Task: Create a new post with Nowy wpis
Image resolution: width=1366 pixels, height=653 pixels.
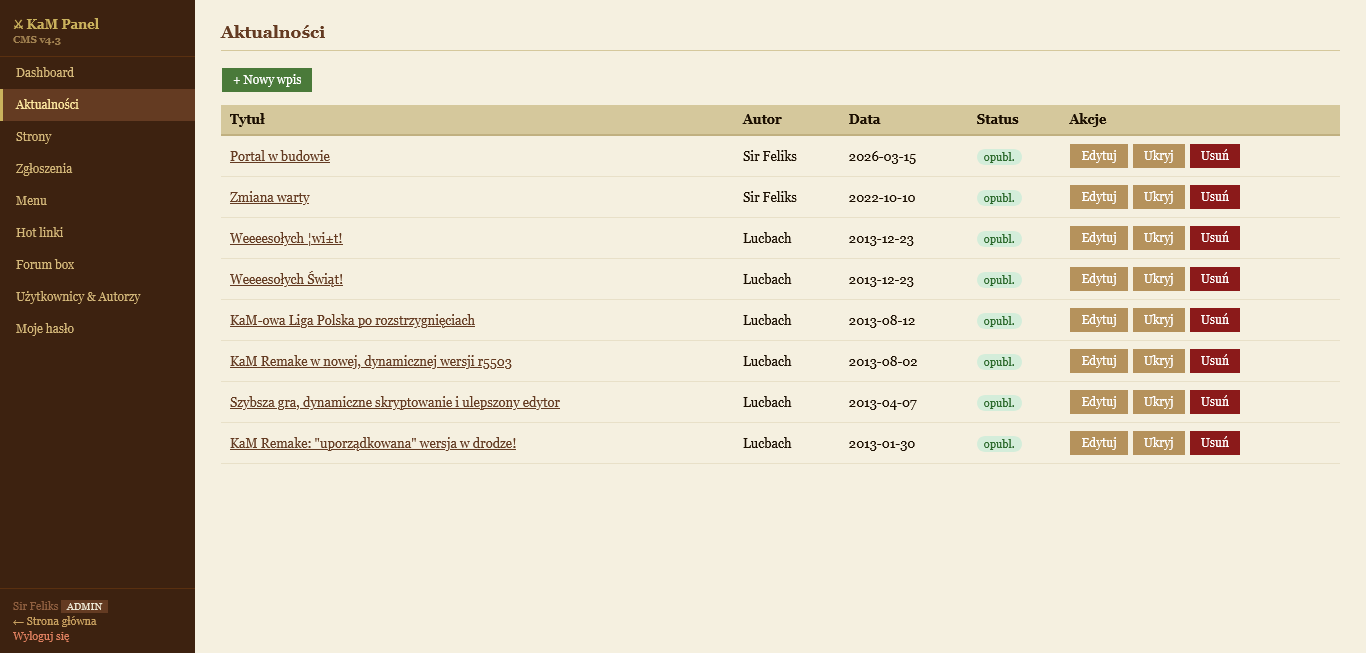Action: (x=267, y=80)
